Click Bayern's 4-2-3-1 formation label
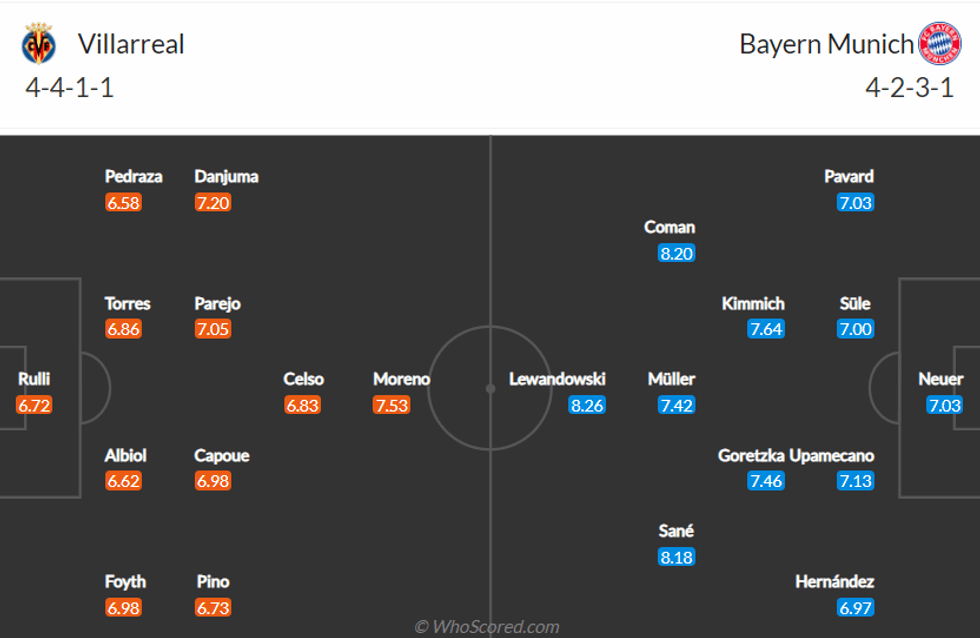The image size is (980, 638). (910, 88)
